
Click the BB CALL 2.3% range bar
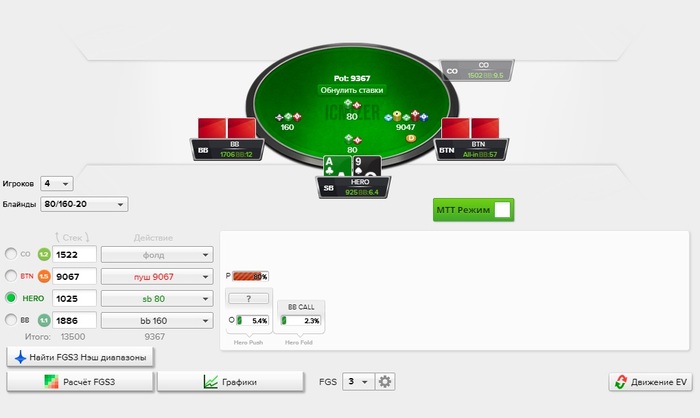click(x=300, y=321)
